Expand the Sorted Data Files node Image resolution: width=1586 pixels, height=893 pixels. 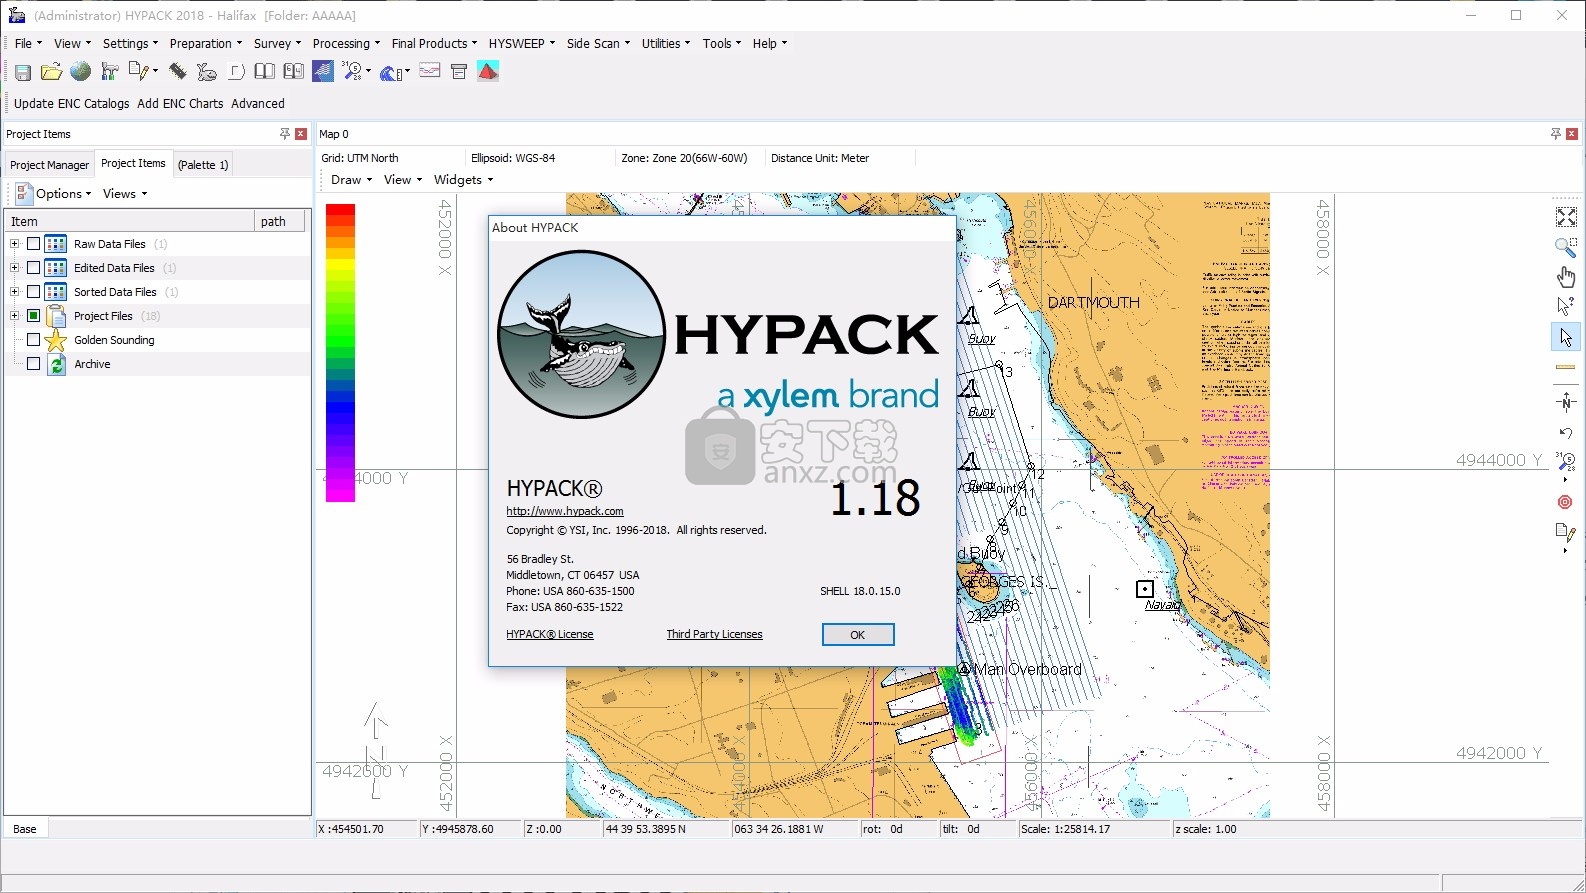tap(14, 292)
